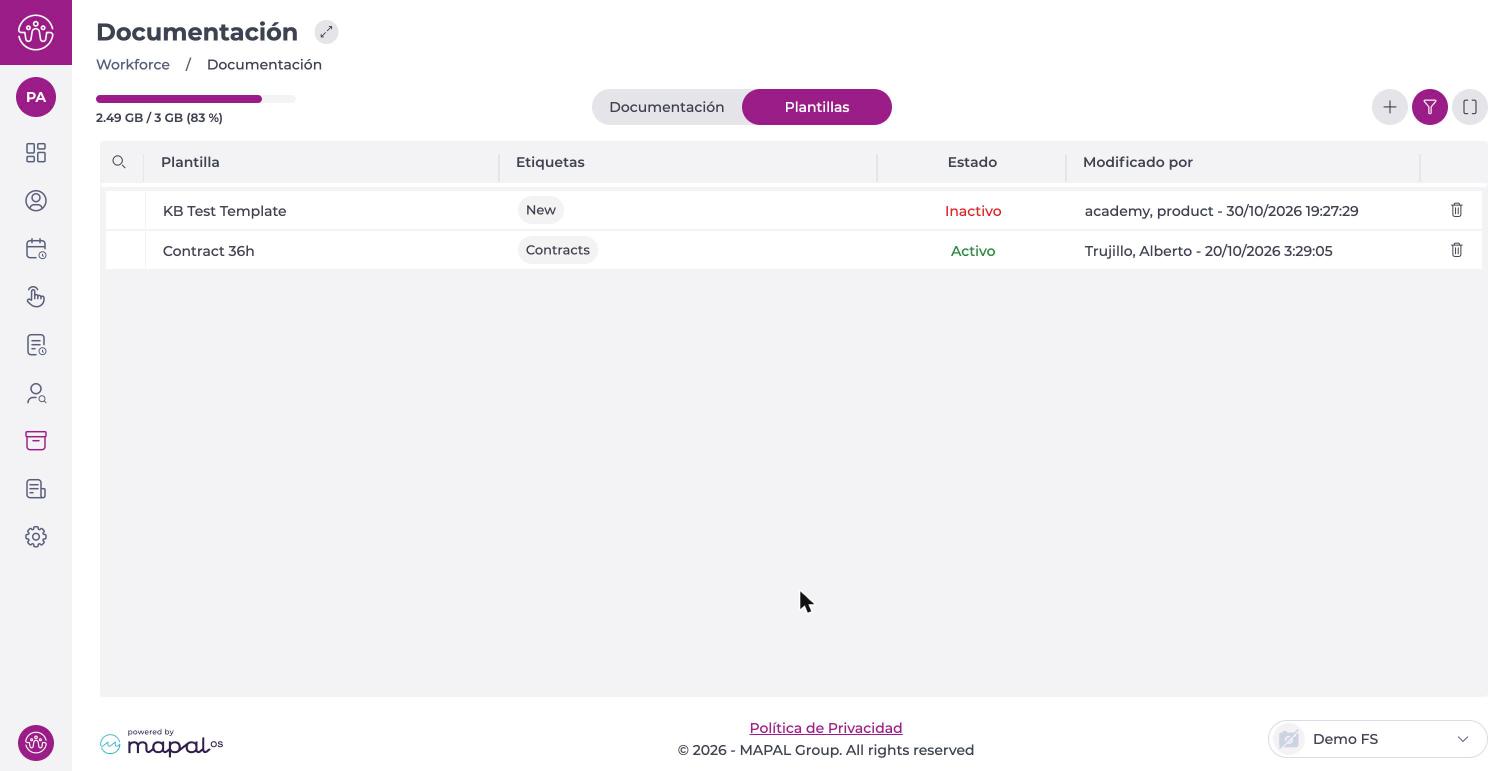Click the Activo status text
Screen dimensions: 1512x771
[x=973, y=251]
